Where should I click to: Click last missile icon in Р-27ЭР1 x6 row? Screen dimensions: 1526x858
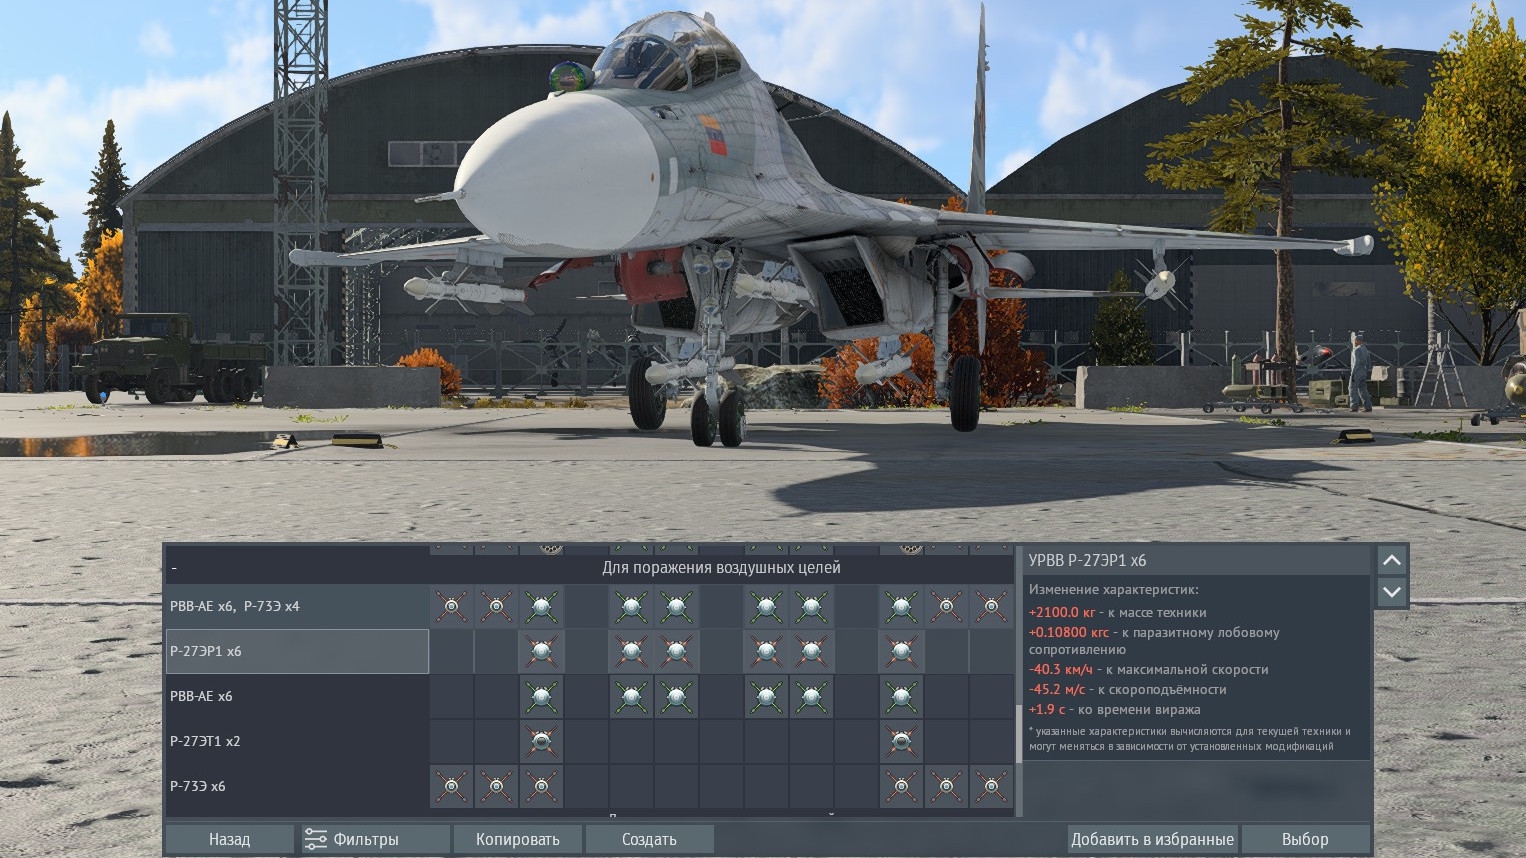click(x=901, y=651)
